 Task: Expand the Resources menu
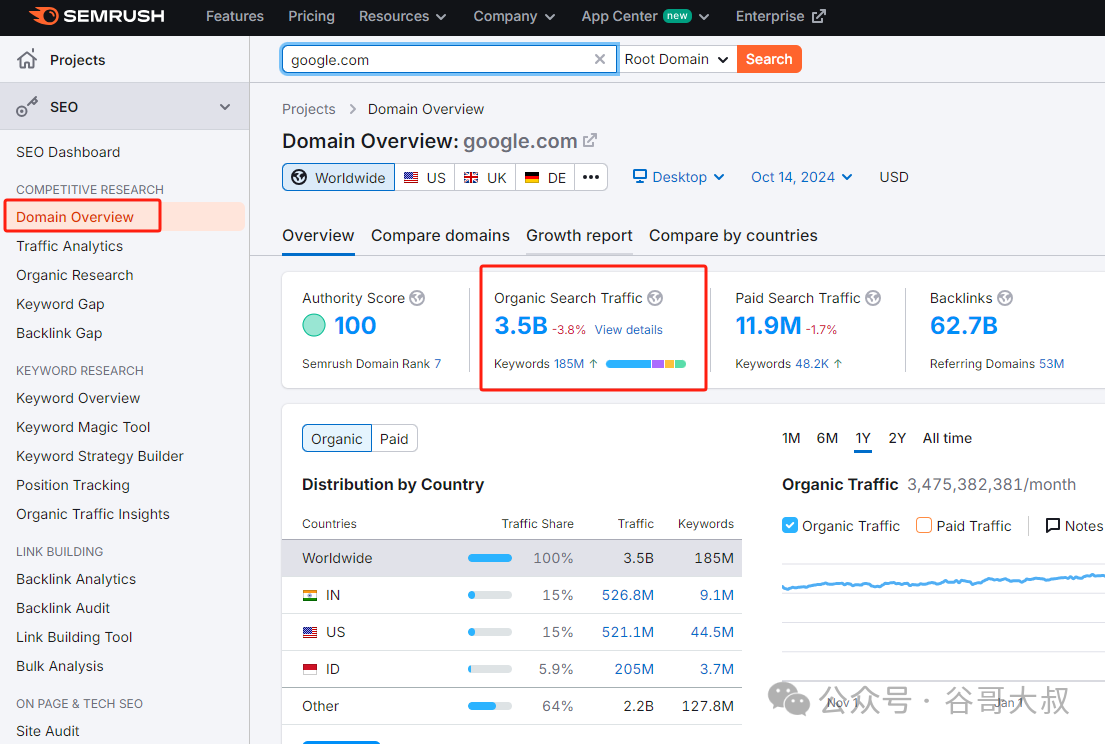coord(402,16)
